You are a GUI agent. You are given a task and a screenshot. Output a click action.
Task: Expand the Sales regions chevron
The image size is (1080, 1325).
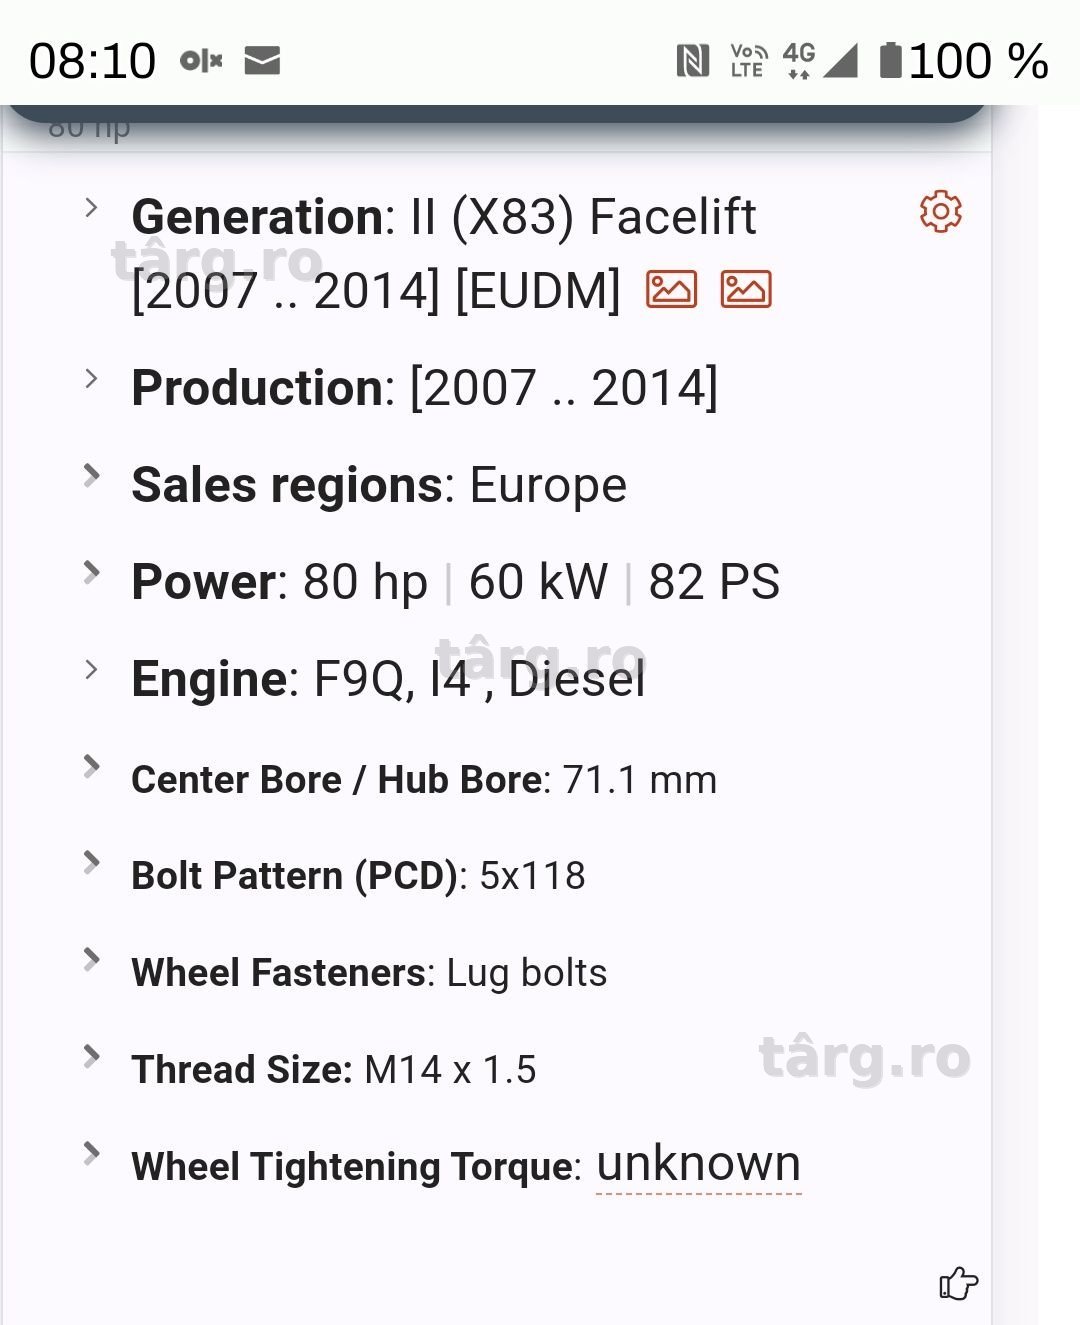[x=91, y=475]
